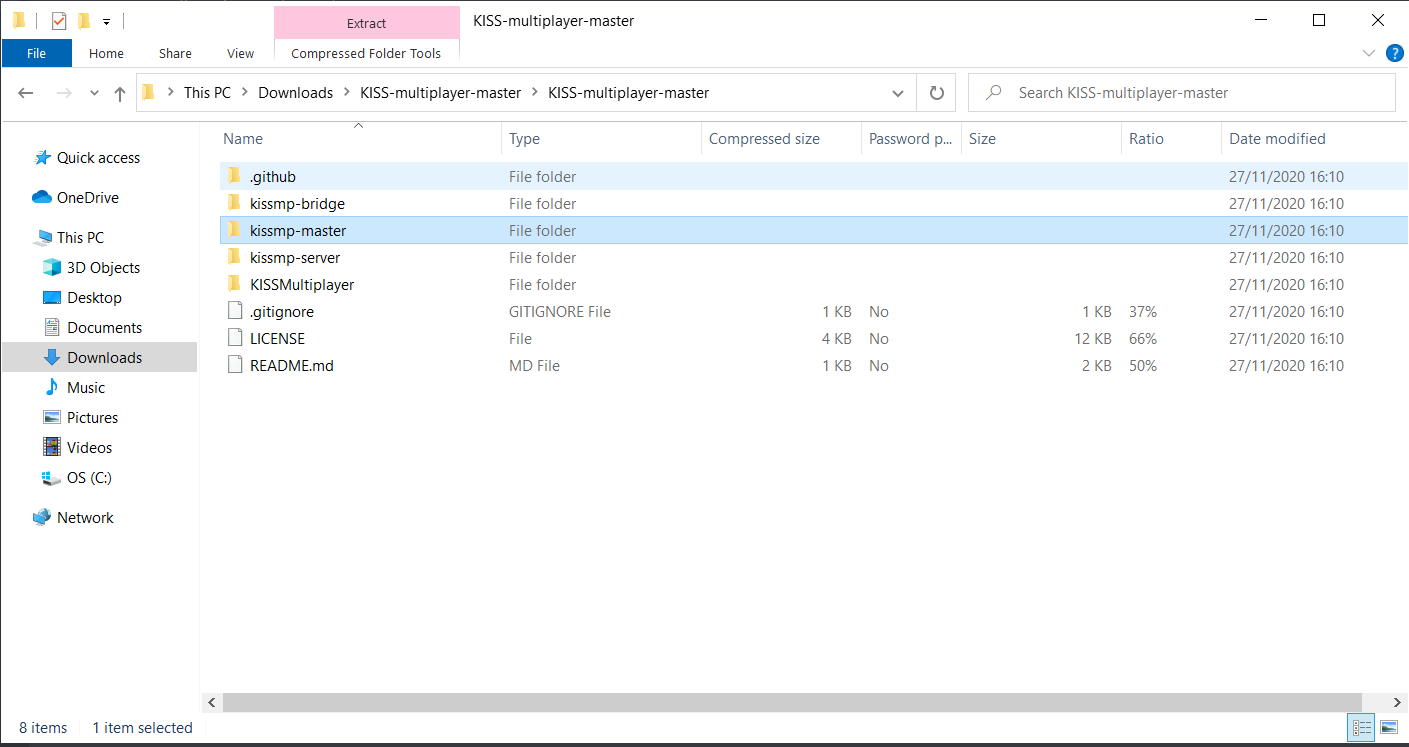The image size is (1409, 747).
Task: Click the Documents icon in sidebar
Action: (52, 328)
